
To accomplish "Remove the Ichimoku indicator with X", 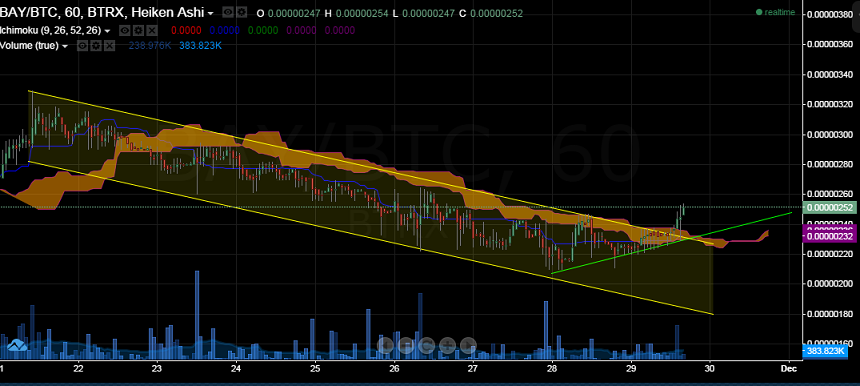I will coord(152,30).
